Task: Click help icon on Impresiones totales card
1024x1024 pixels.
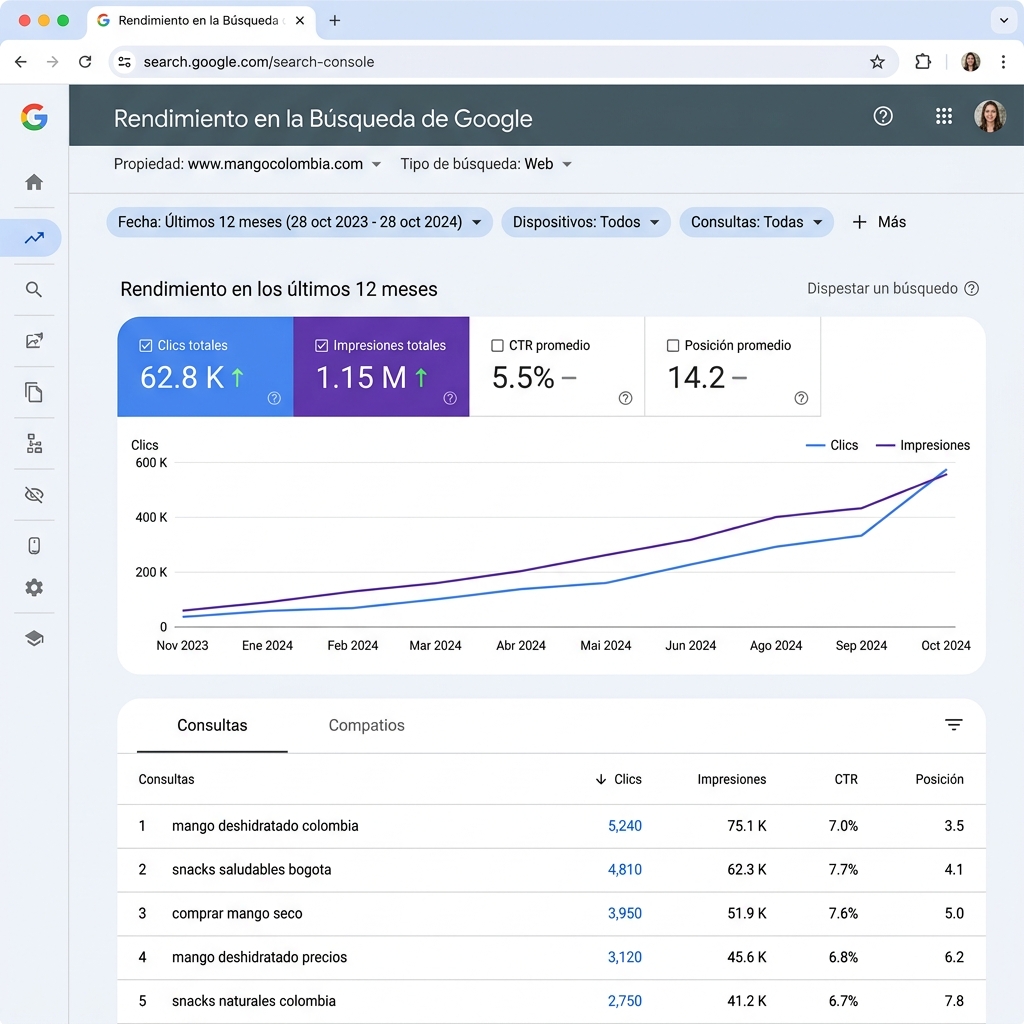Action: click(x=450, y=398)
